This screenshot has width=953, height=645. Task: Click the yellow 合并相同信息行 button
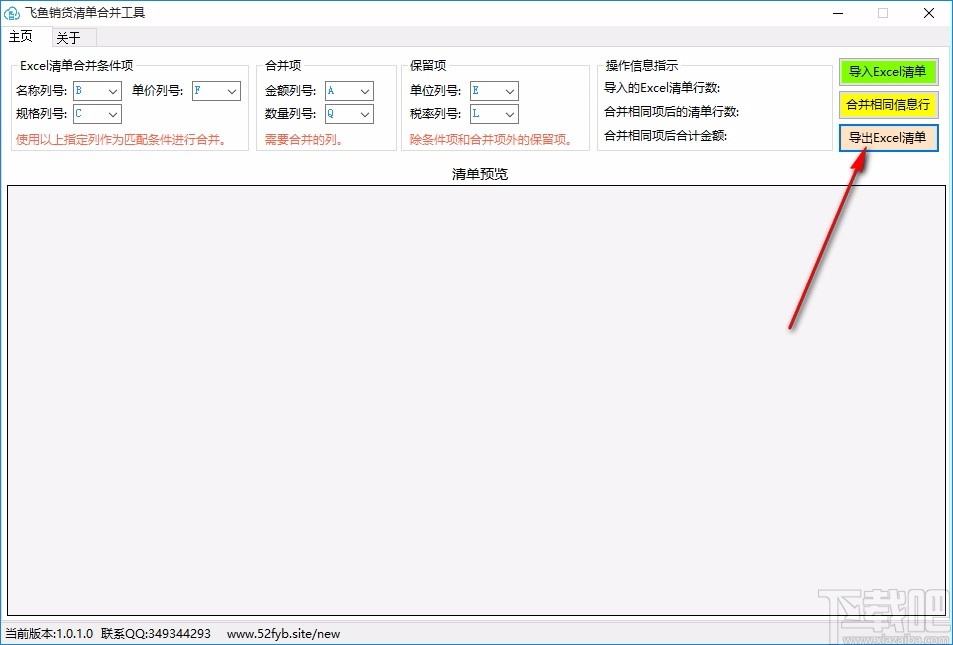(887, 104)
